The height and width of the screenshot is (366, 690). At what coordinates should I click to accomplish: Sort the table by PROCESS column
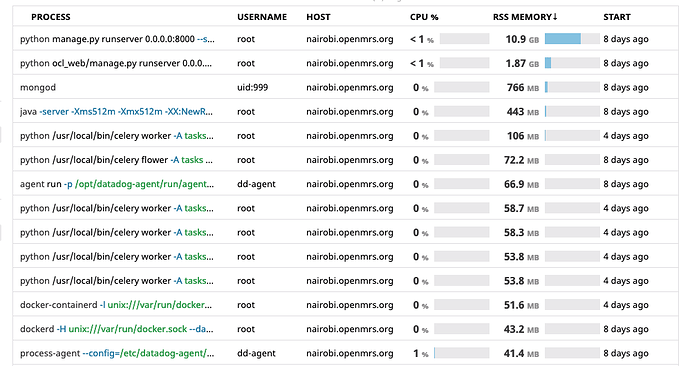coord(51,17)
